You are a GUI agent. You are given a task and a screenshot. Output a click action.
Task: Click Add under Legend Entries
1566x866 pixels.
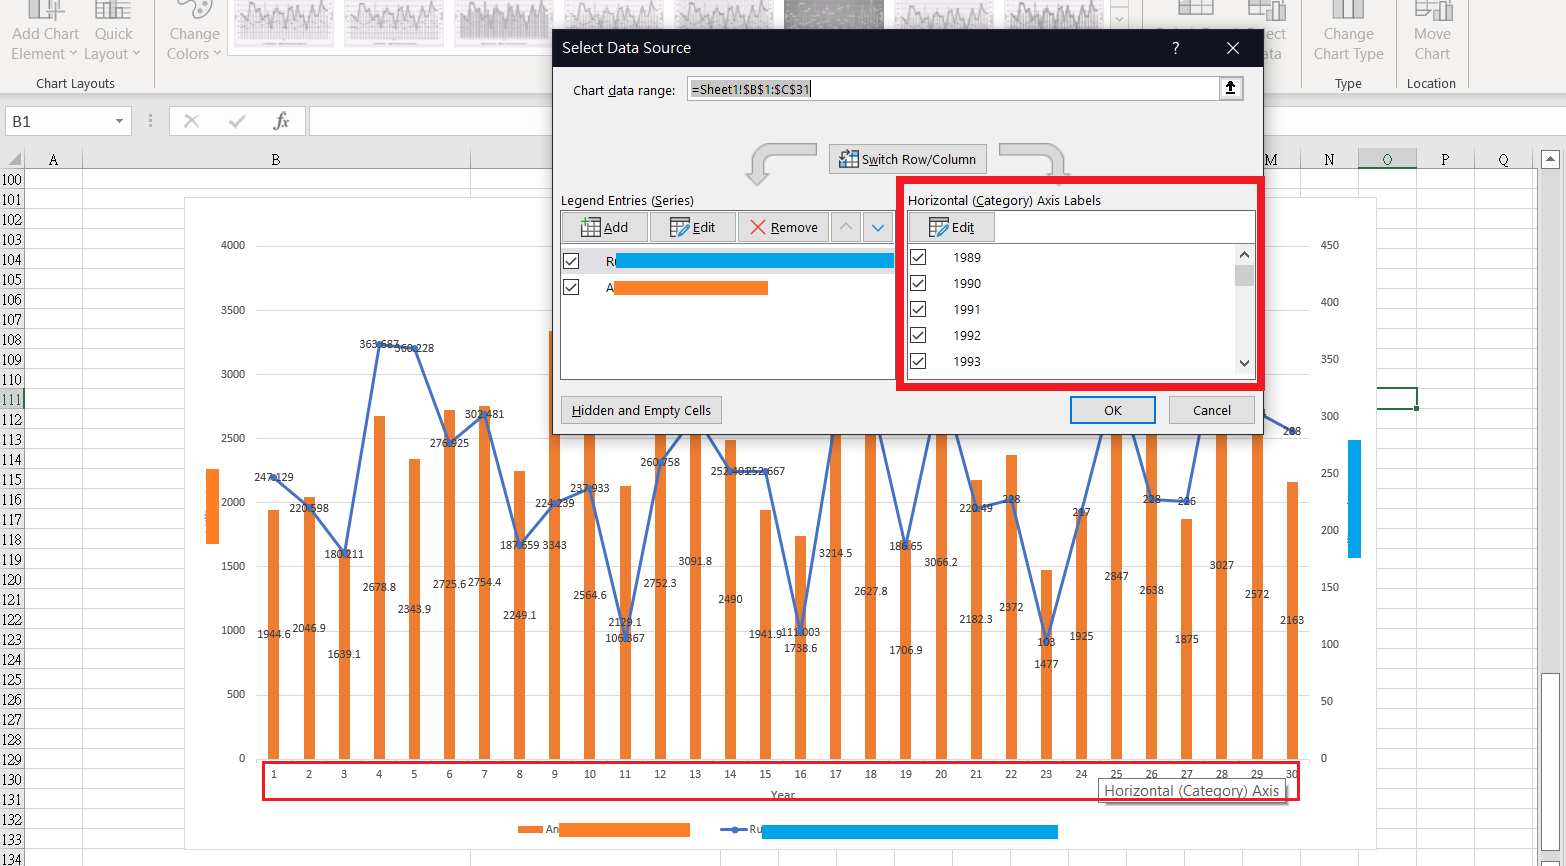(604, 226)
